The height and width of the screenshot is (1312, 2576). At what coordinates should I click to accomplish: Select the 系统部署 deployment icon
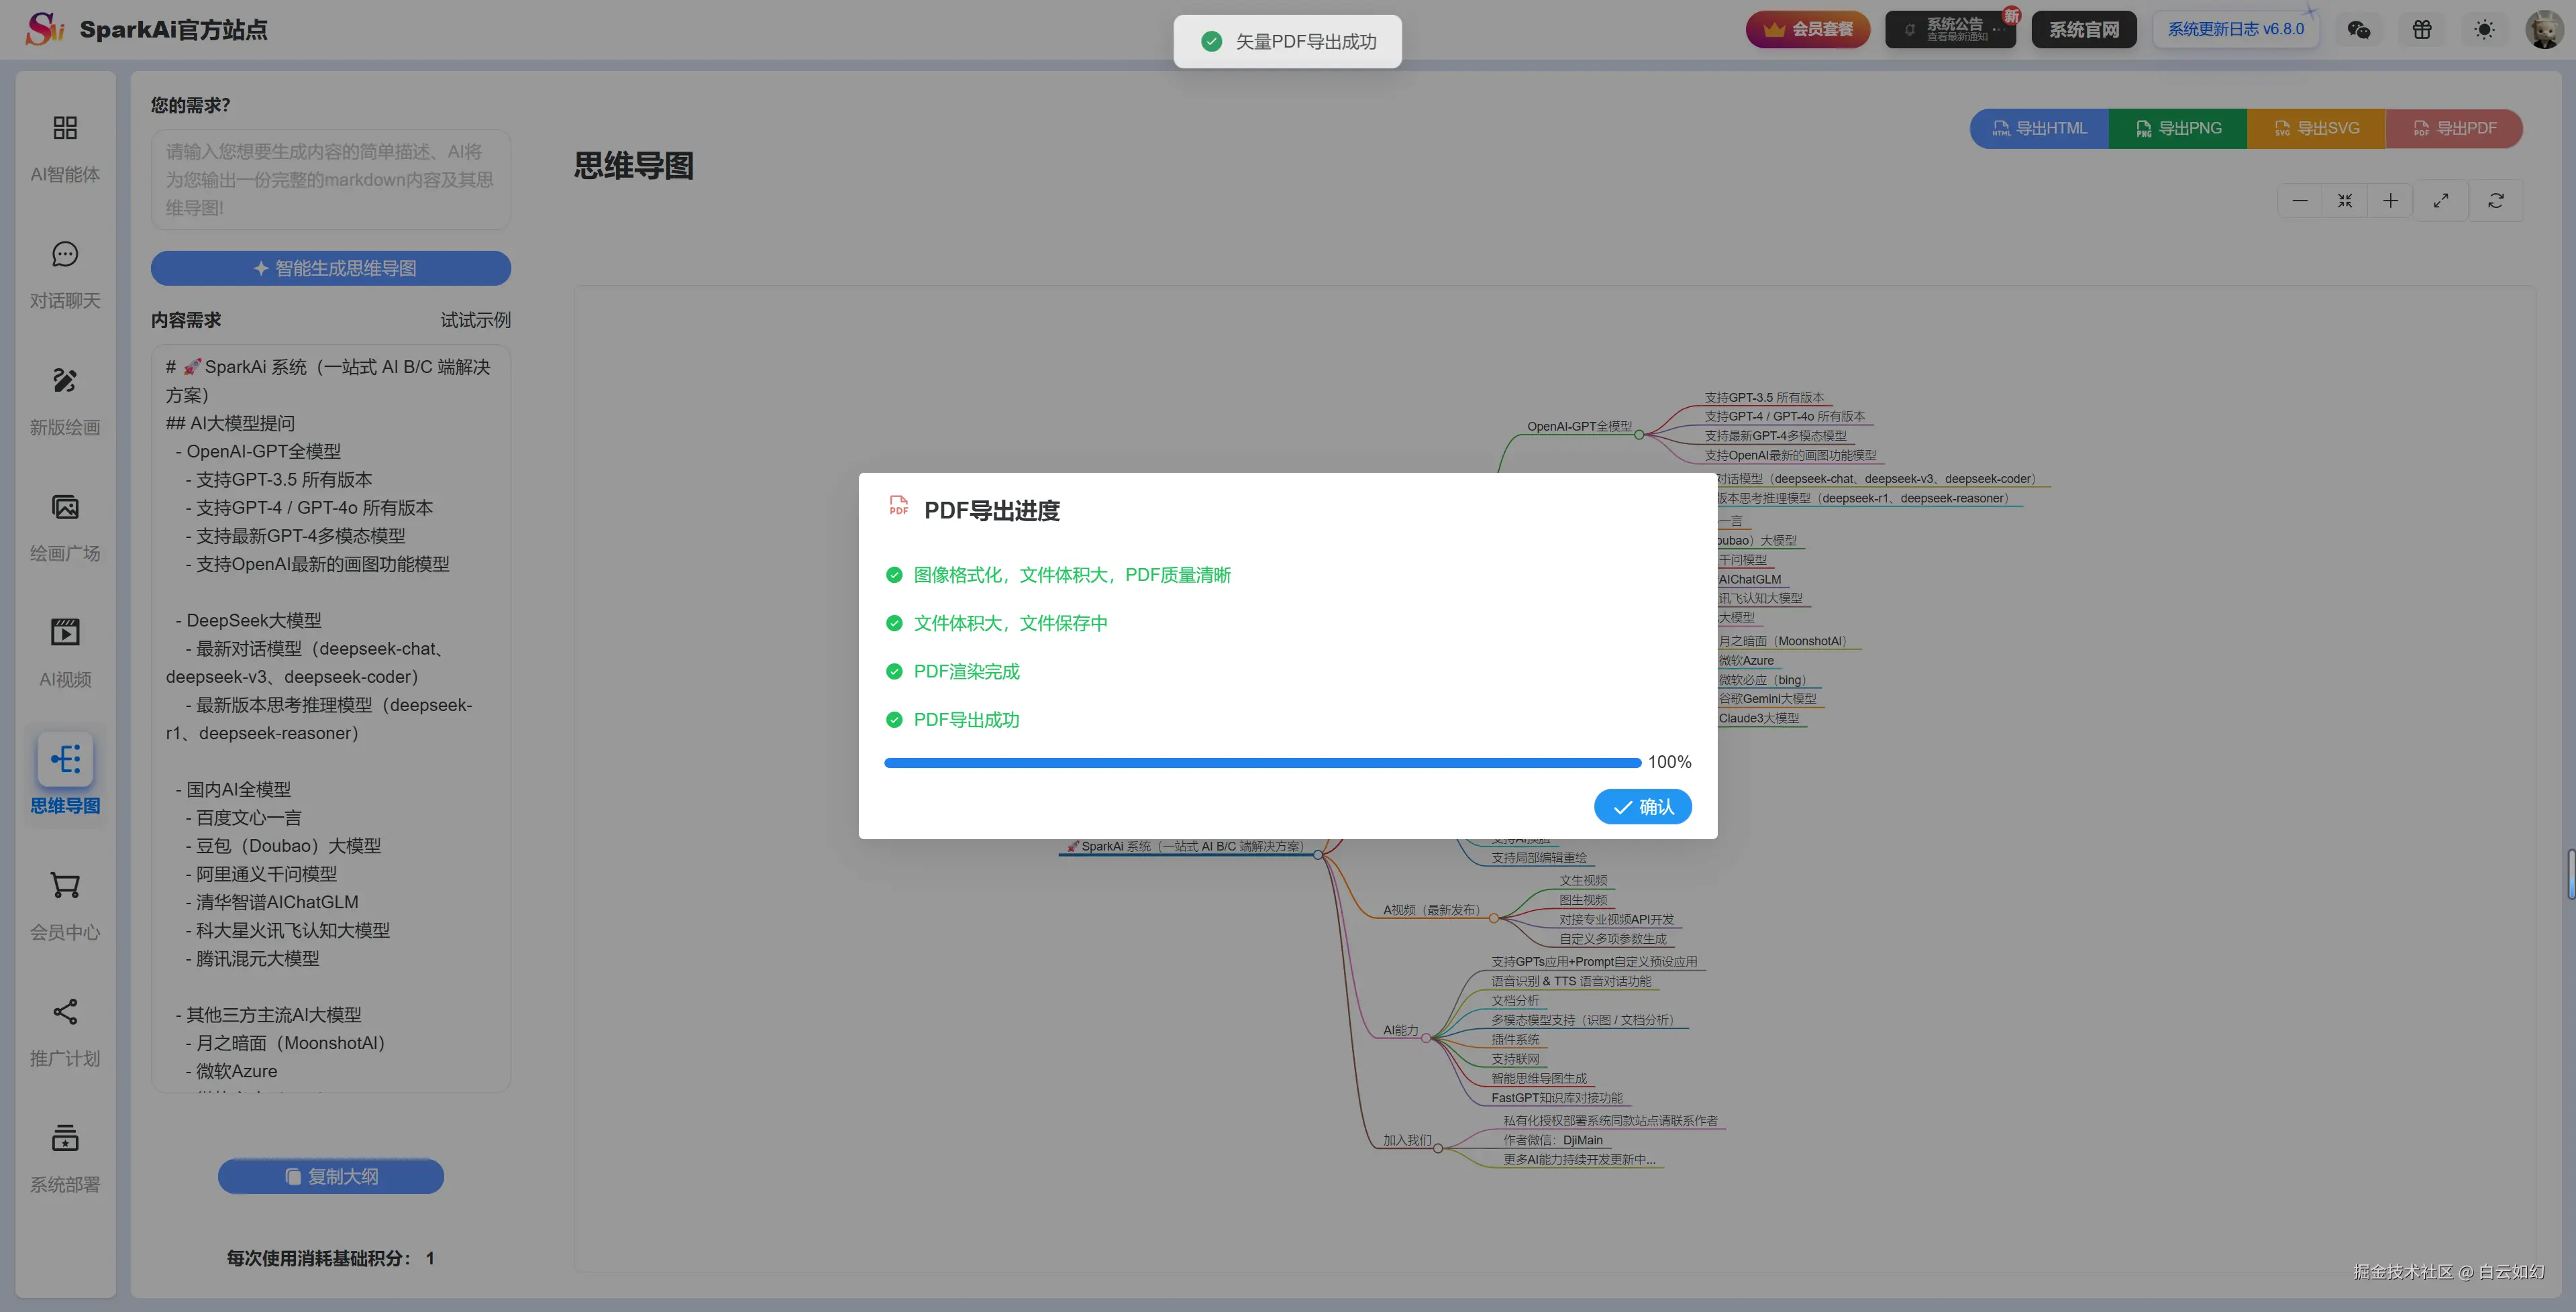pos(64,1138)
